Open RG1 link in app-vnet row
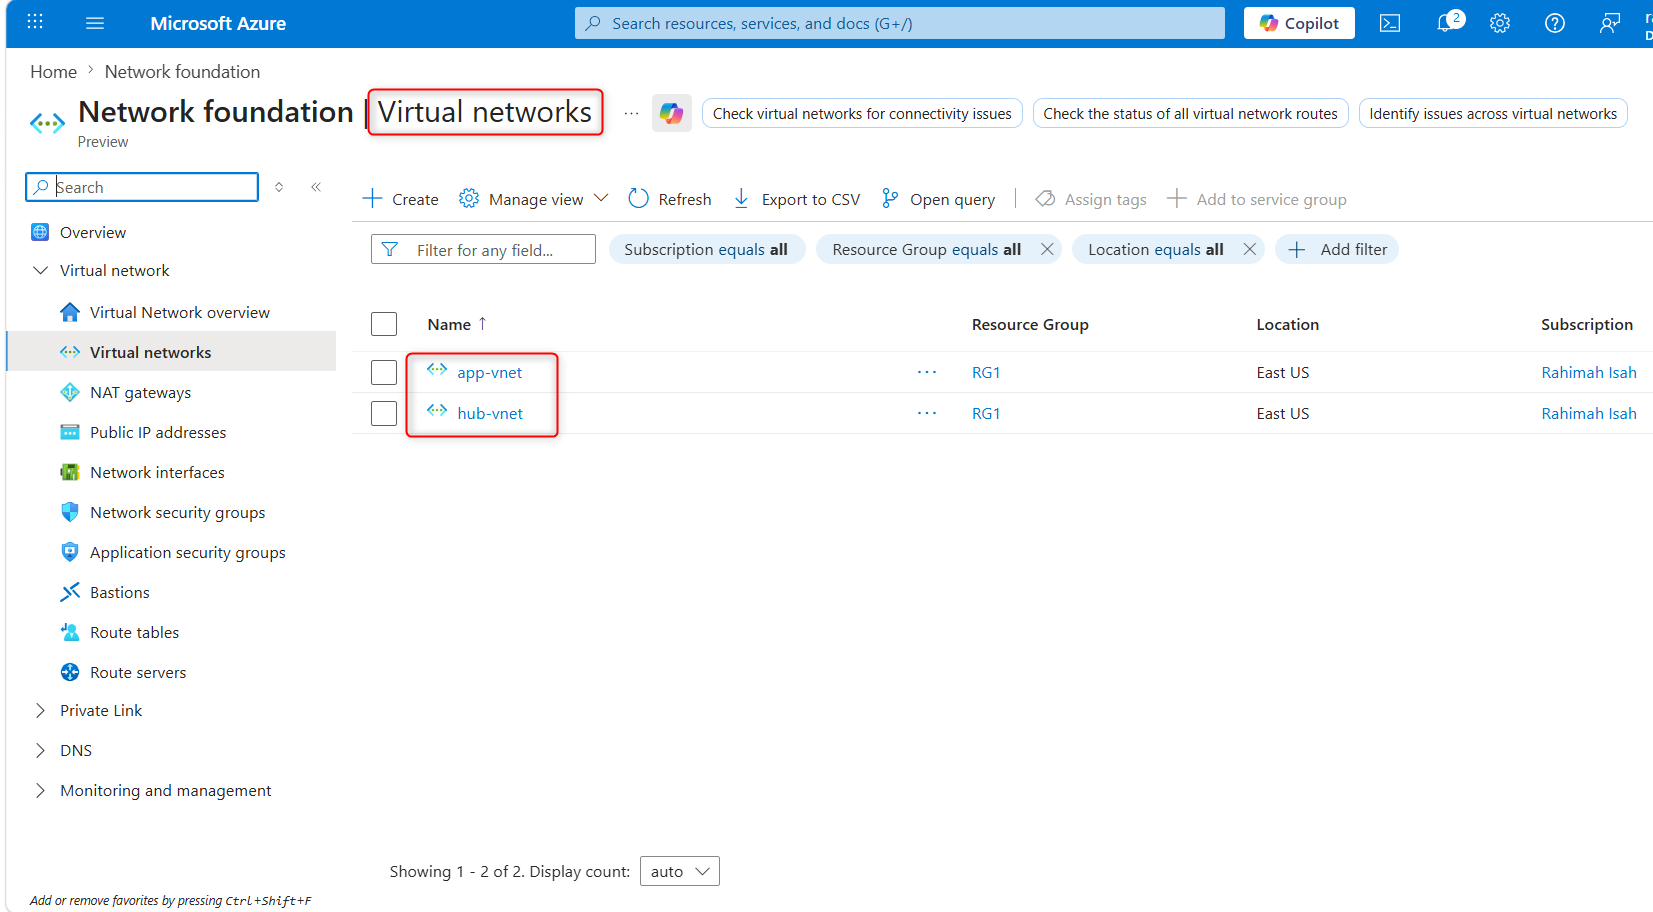1653x912 pixels. coord(986,372)
